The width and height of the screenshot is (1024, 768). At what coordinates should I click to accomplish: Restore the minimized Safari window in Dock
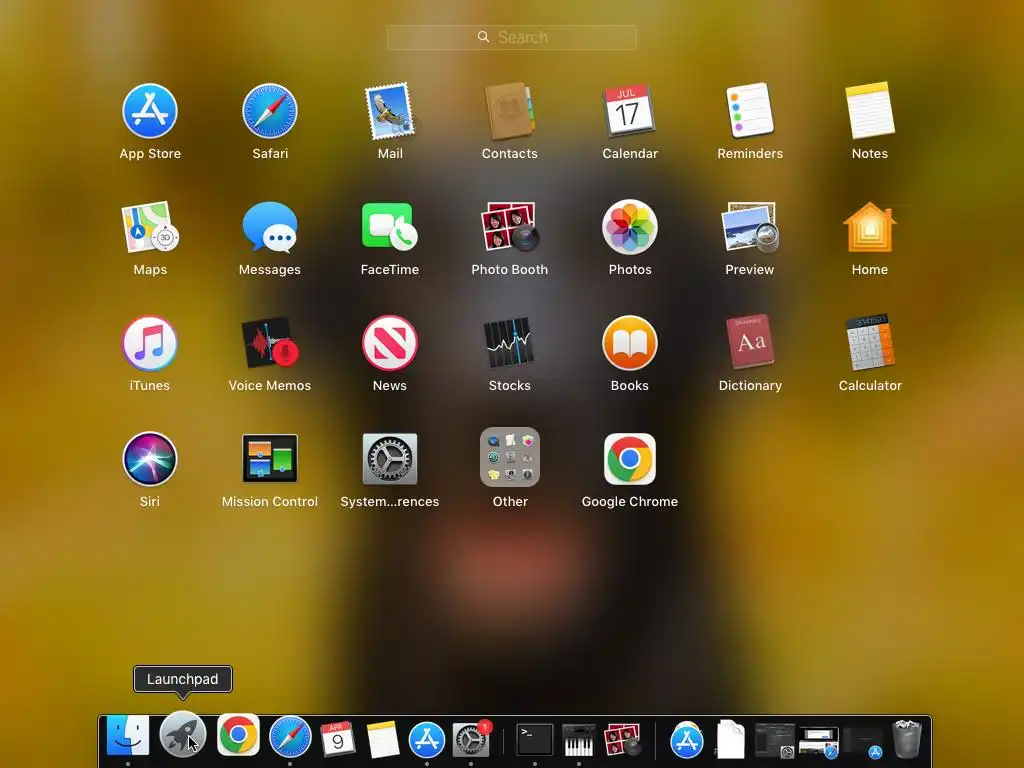click(x=819, y=742)
